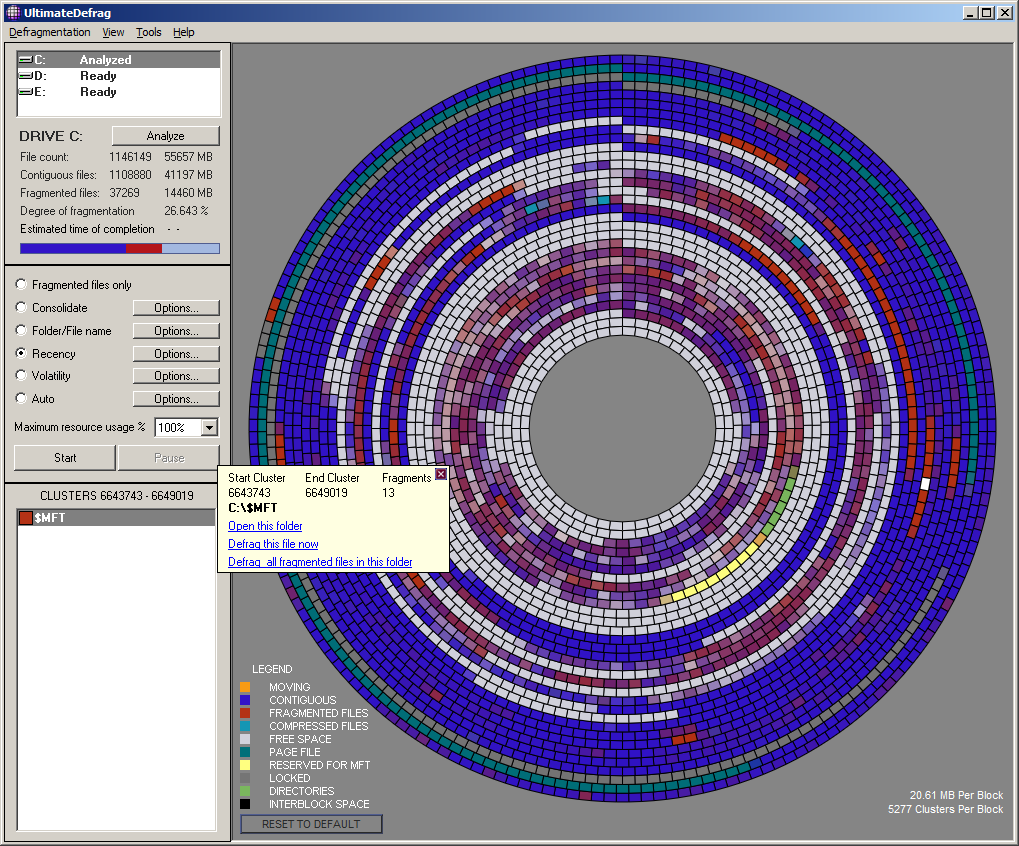Click the Start button
Screen dimensions: 1019x846
click(x=65, y=457)
